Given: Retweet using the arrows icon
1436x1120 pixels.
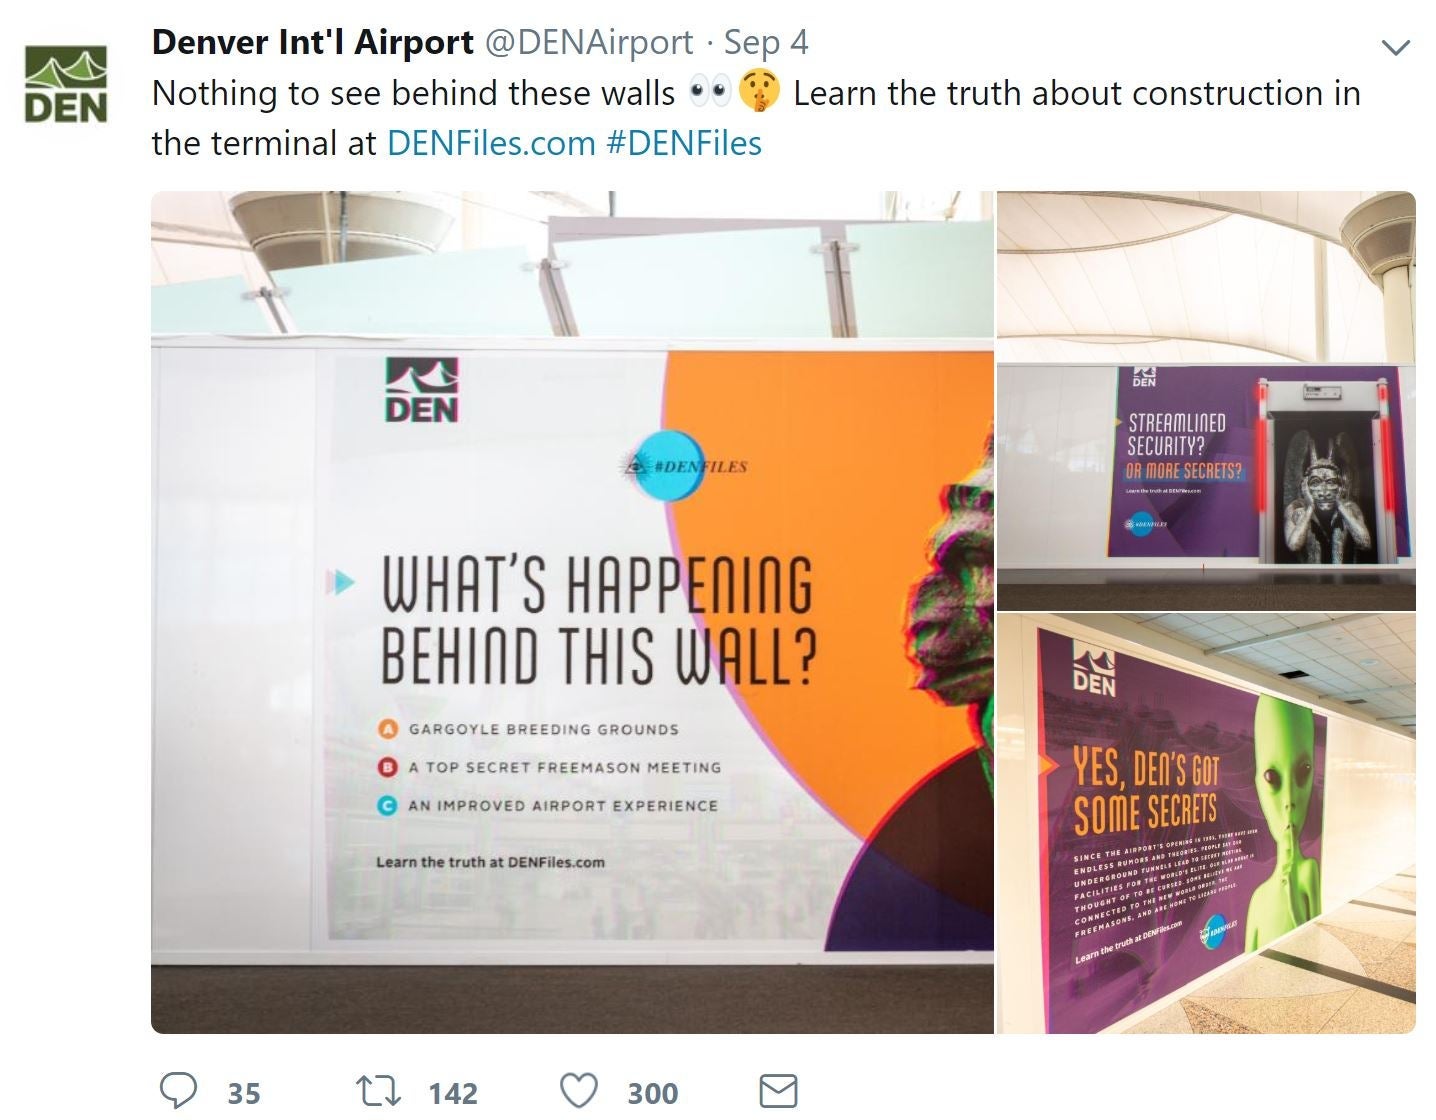Looking at the screenshot, I should (379, 1091).
